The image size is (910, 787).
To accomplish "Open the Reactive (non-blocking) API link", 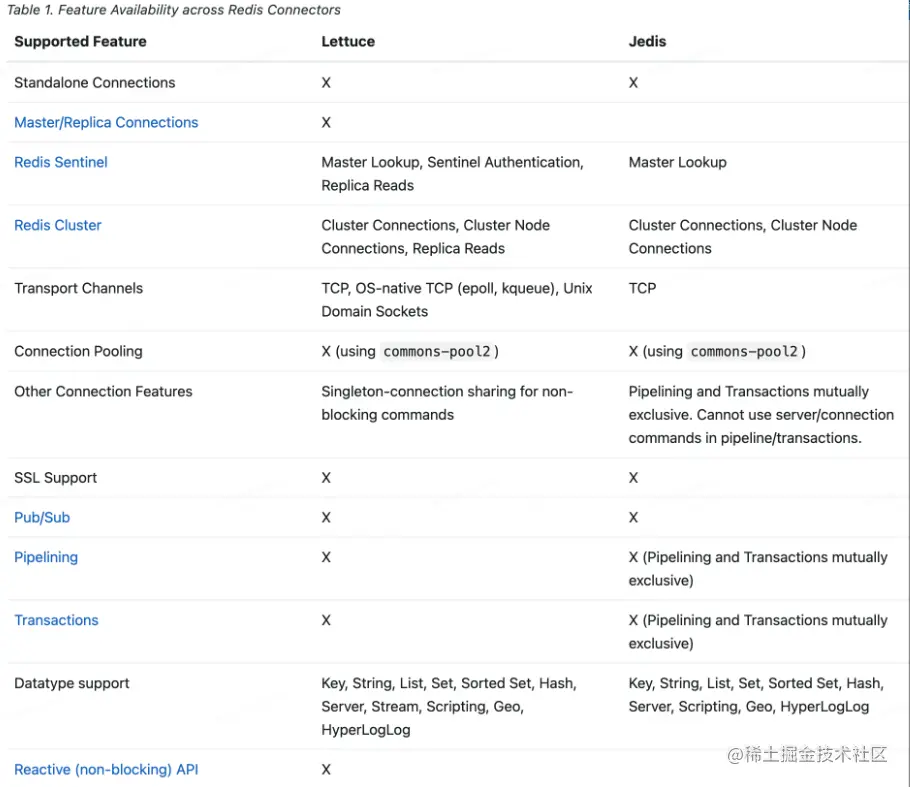I will point(106,769).
